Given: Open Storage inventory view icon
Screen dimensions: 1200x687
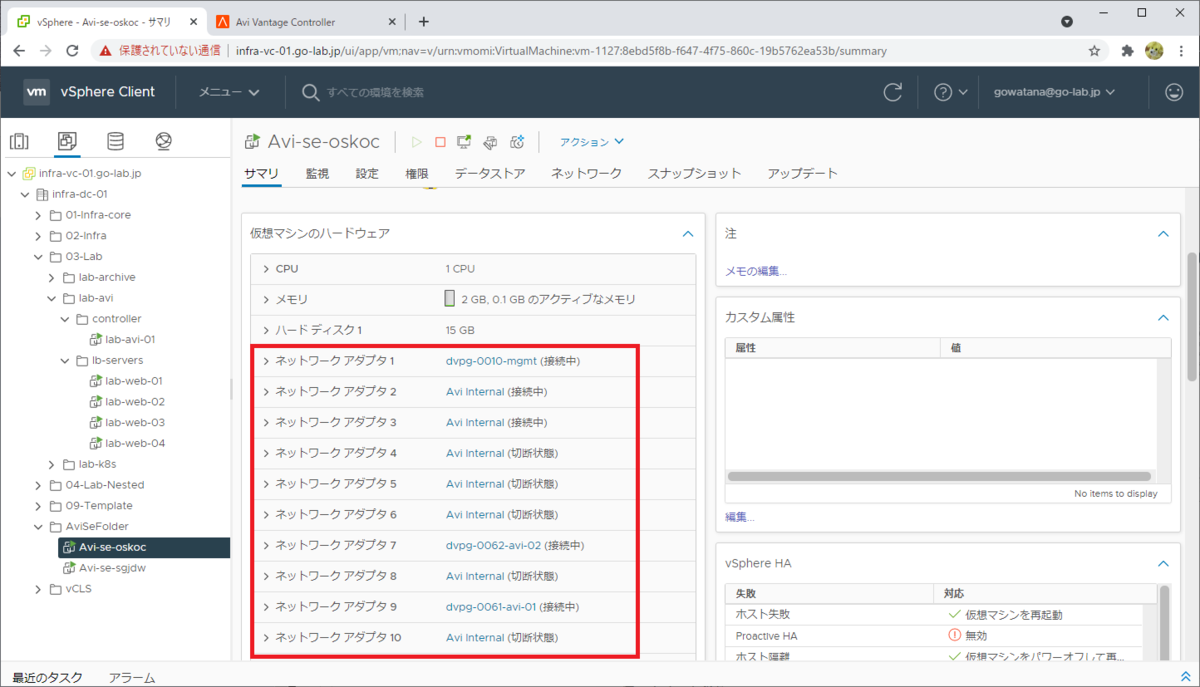Looking at the screenshot, I should (116, 141).
